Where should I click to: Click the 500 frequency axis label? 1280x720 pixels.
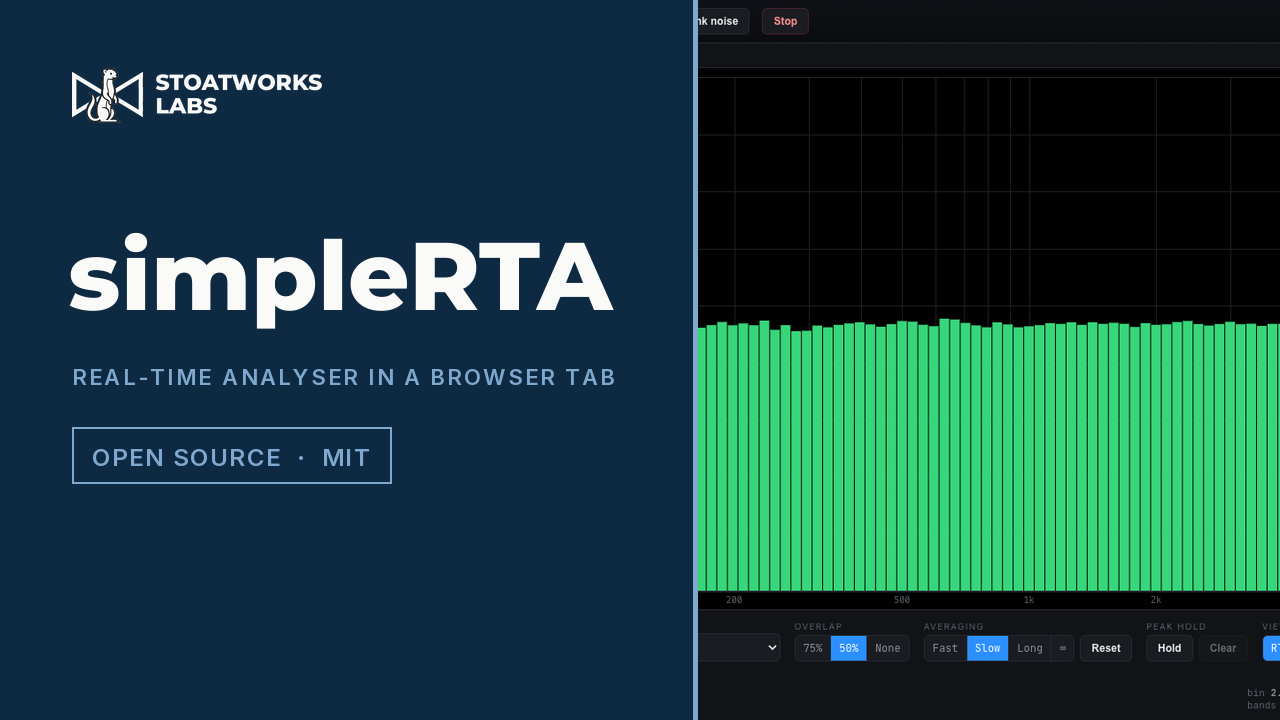[902, 600]
